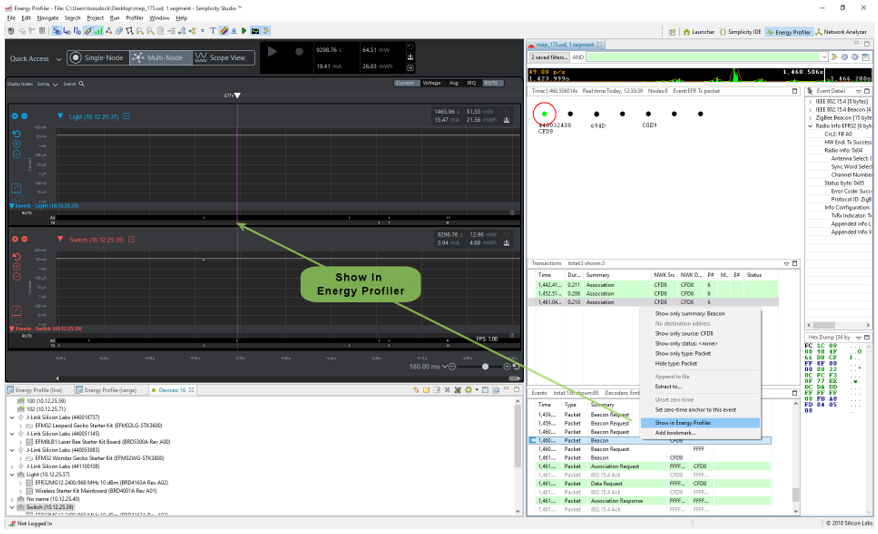Click the Open Perspective icon
878x534 pixels.
672,32
